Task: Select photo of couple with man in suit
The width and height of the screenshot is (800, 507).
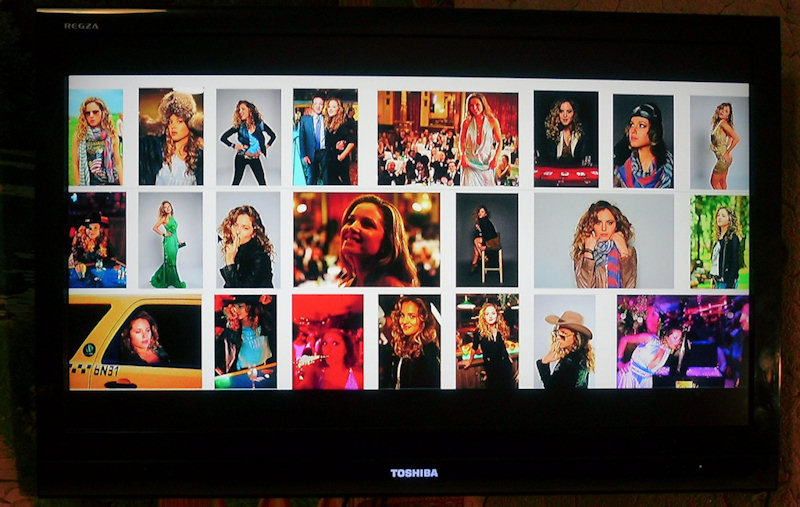Action: [x=326, y=137]
